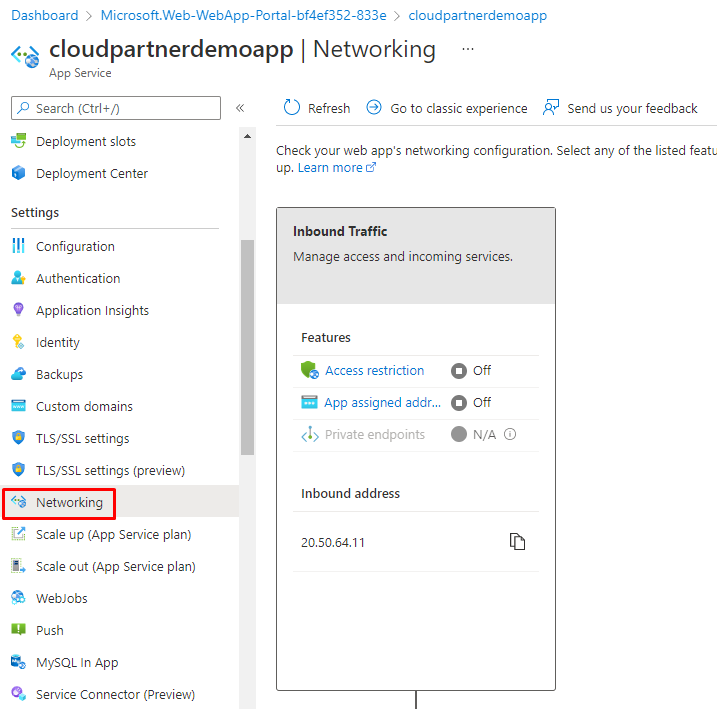Open Networking in the Settings menu

pos(69,502)
